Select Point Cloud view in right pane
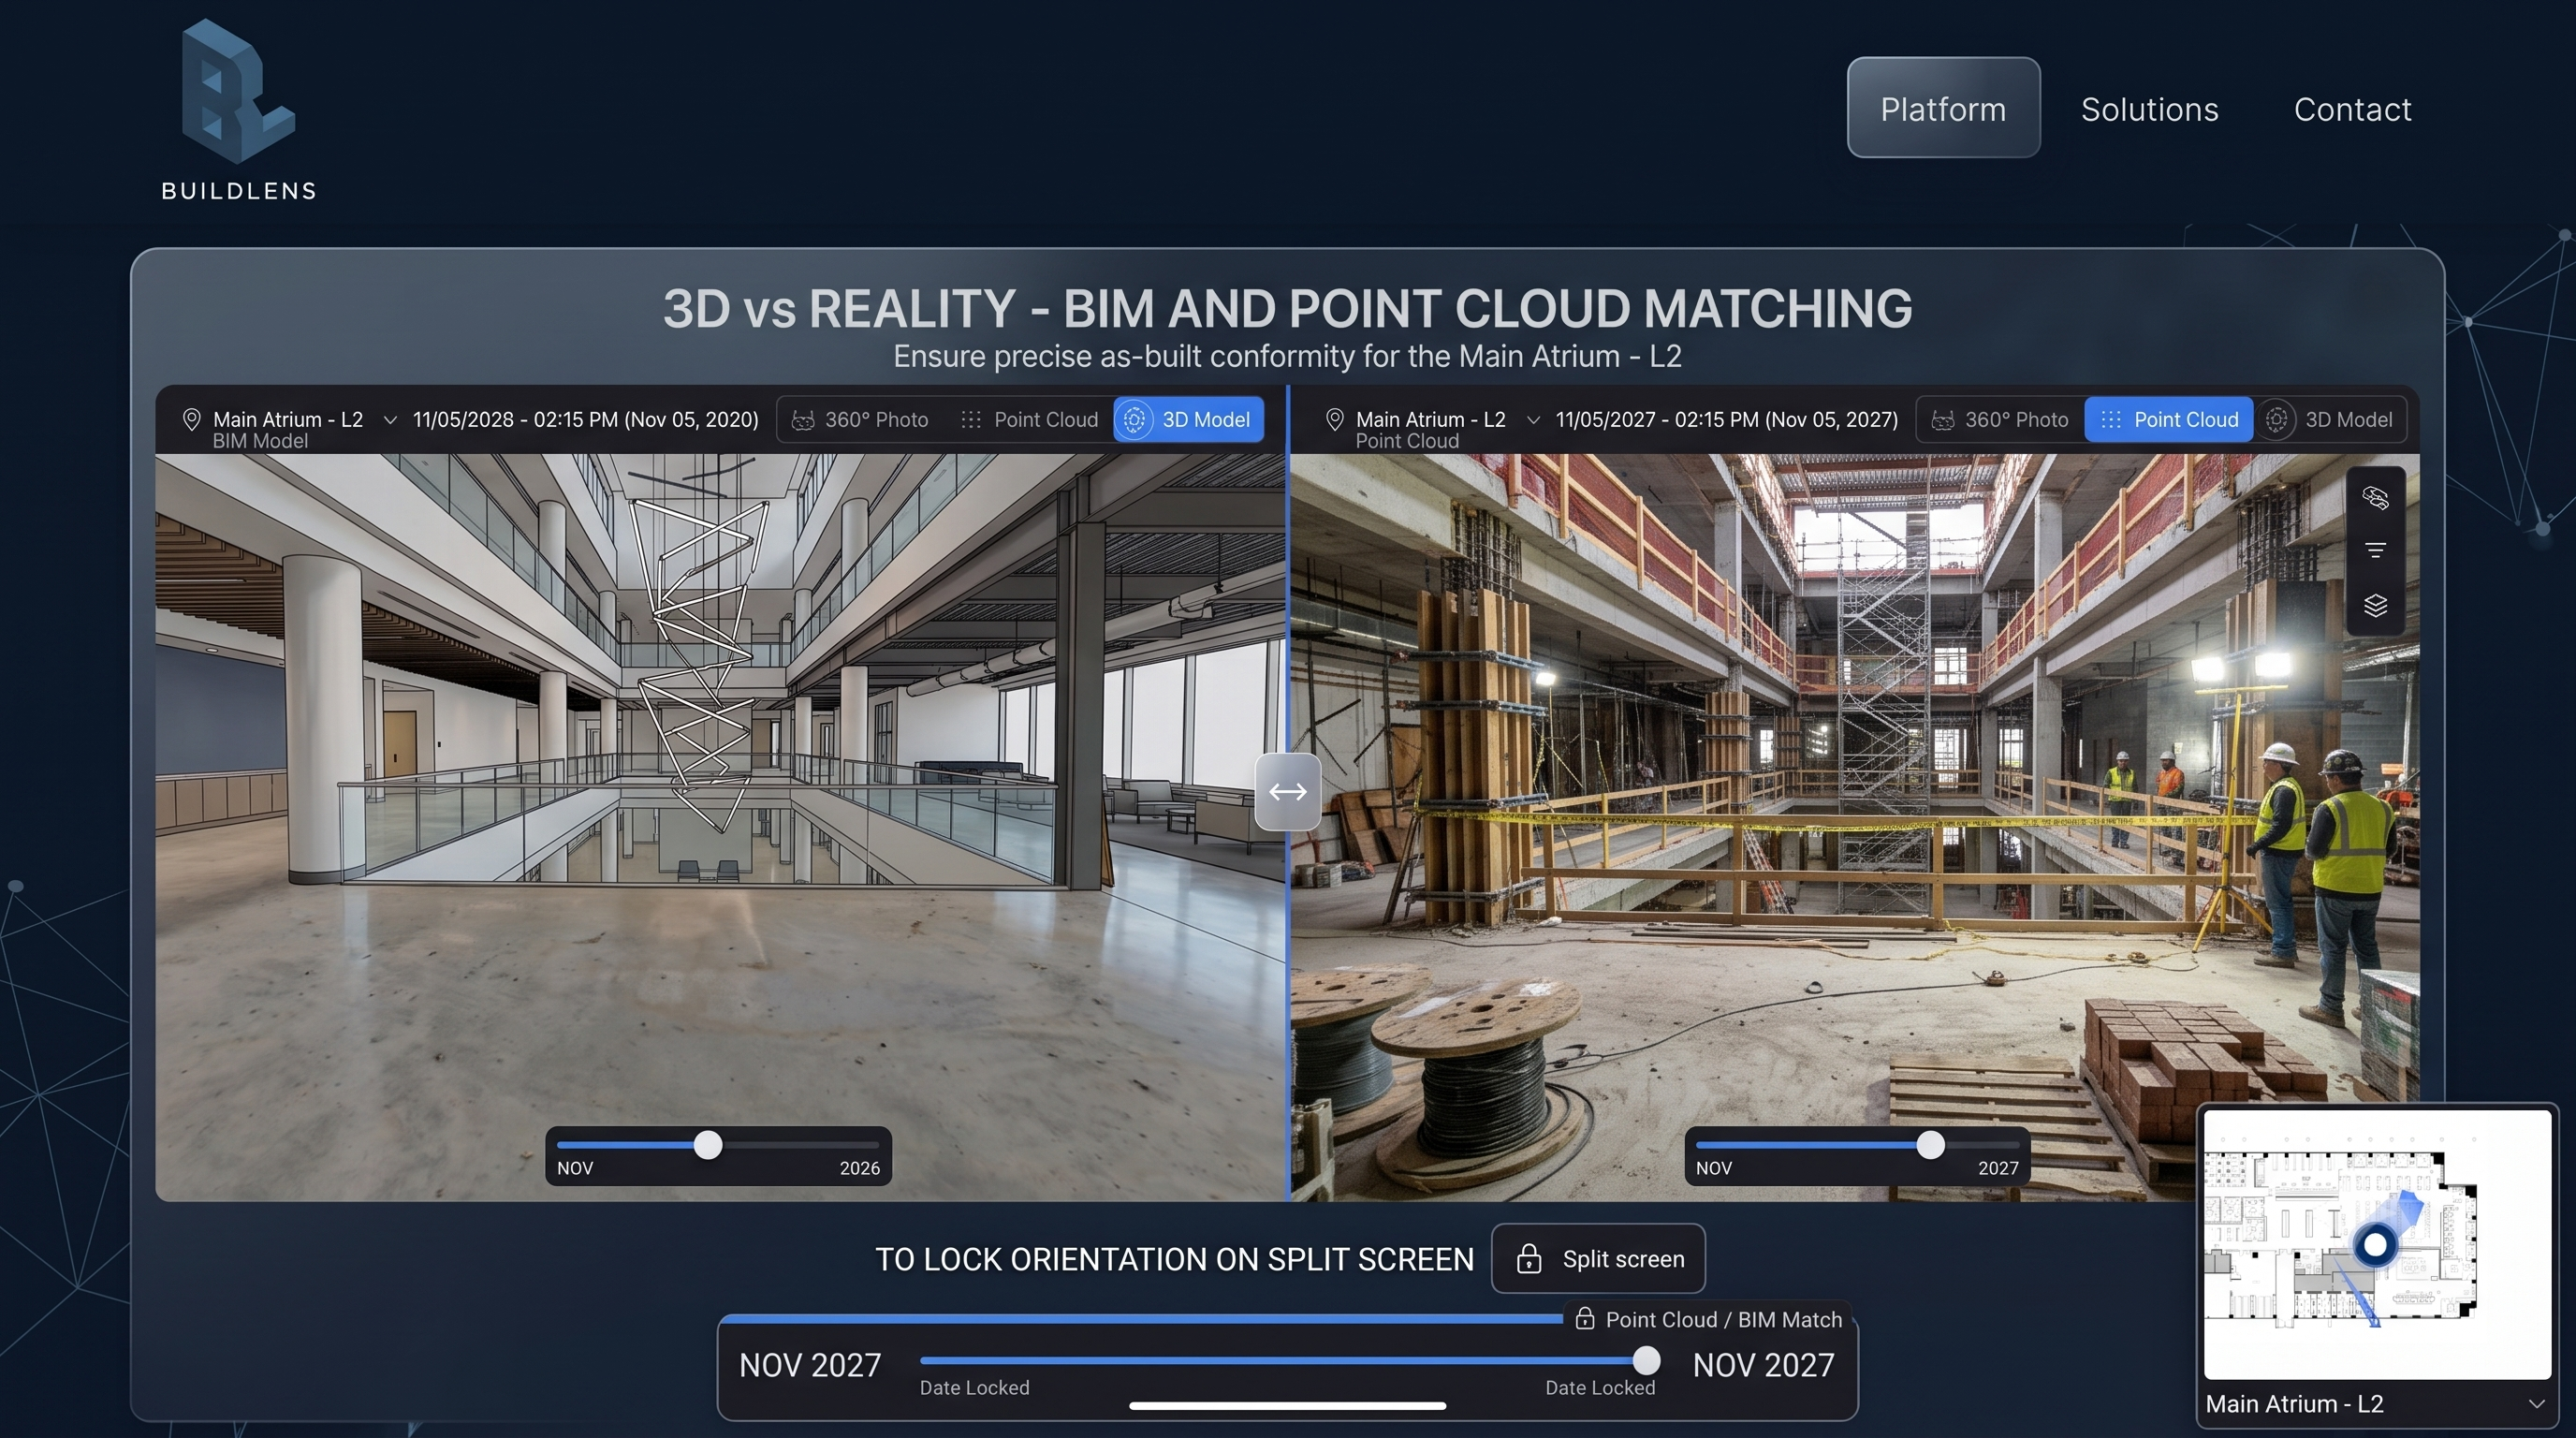The image size is (2576, 1438). point(2168,420)
